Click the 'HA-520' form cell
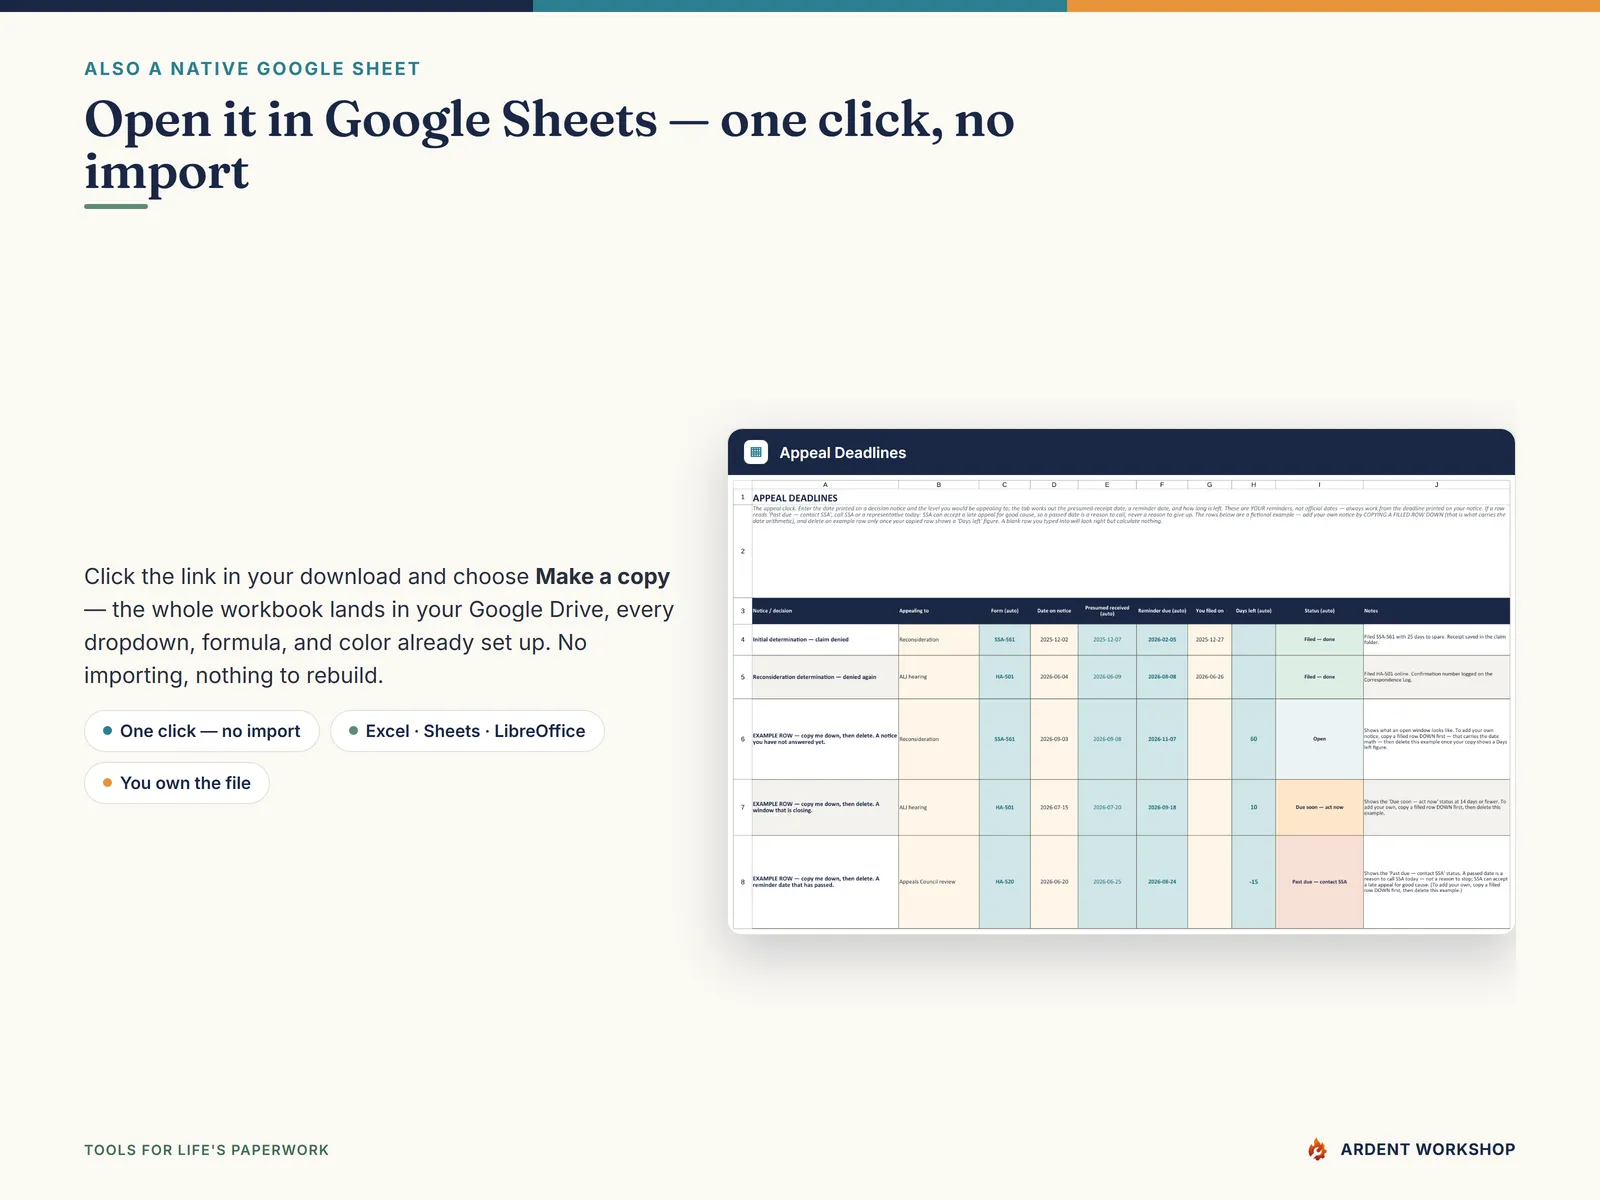Screen dimensions: 1600x1200 point(1004,882)
